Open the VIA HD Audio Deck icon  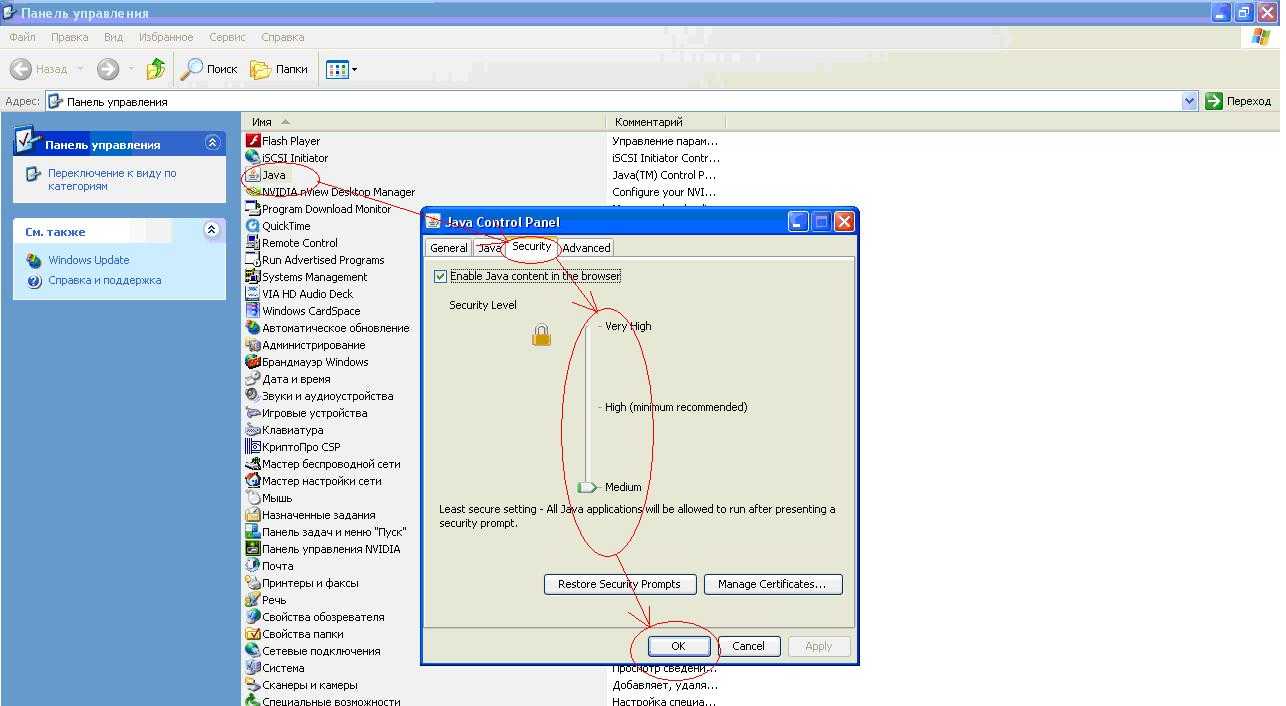pos(254,294)
